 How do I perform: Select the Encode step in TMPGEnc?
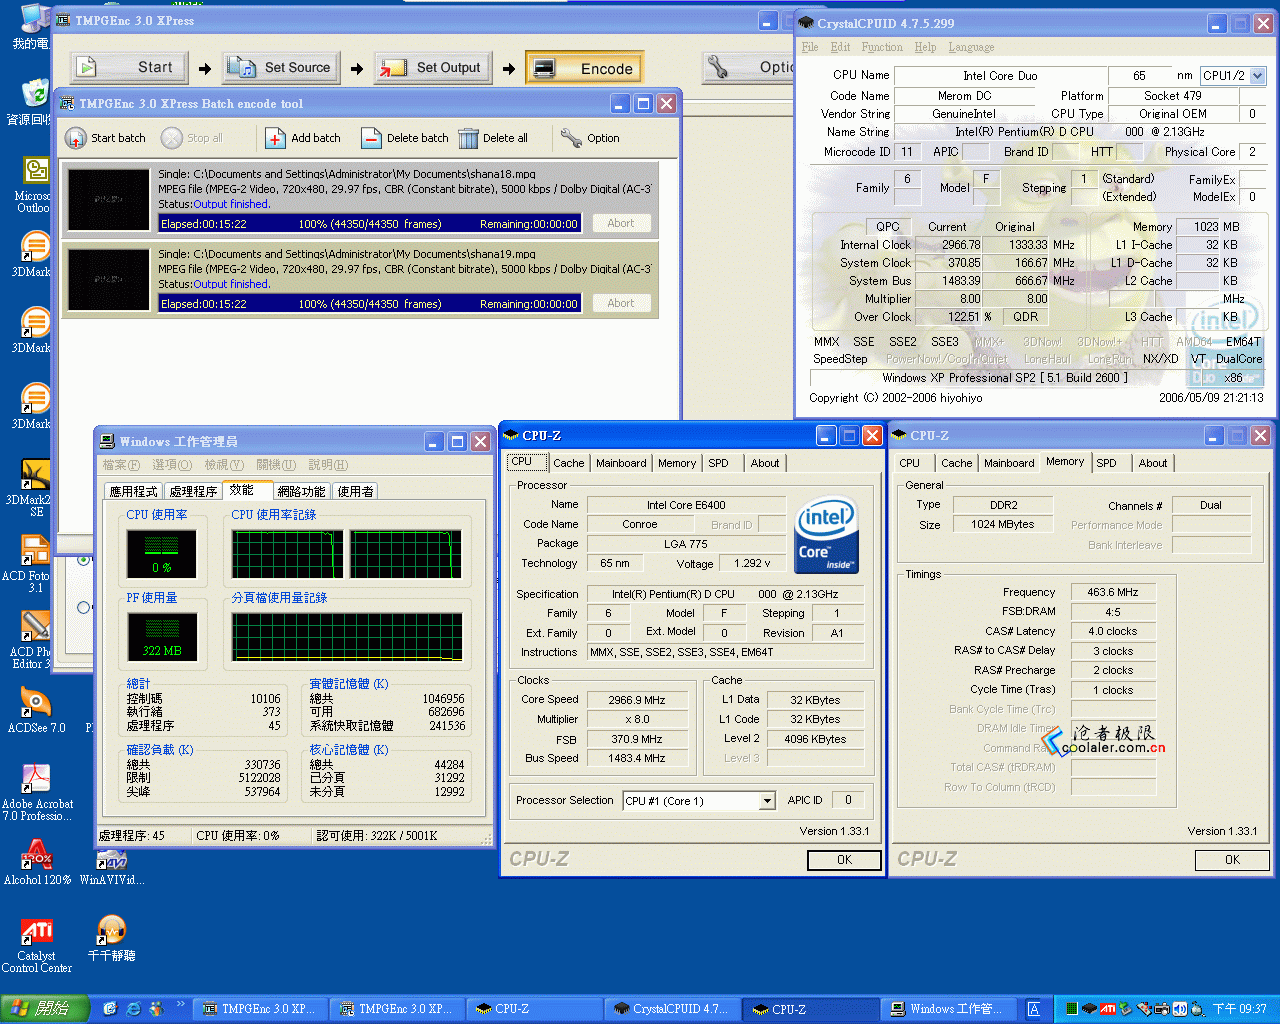pyautogui.click(x=584, y=67)
